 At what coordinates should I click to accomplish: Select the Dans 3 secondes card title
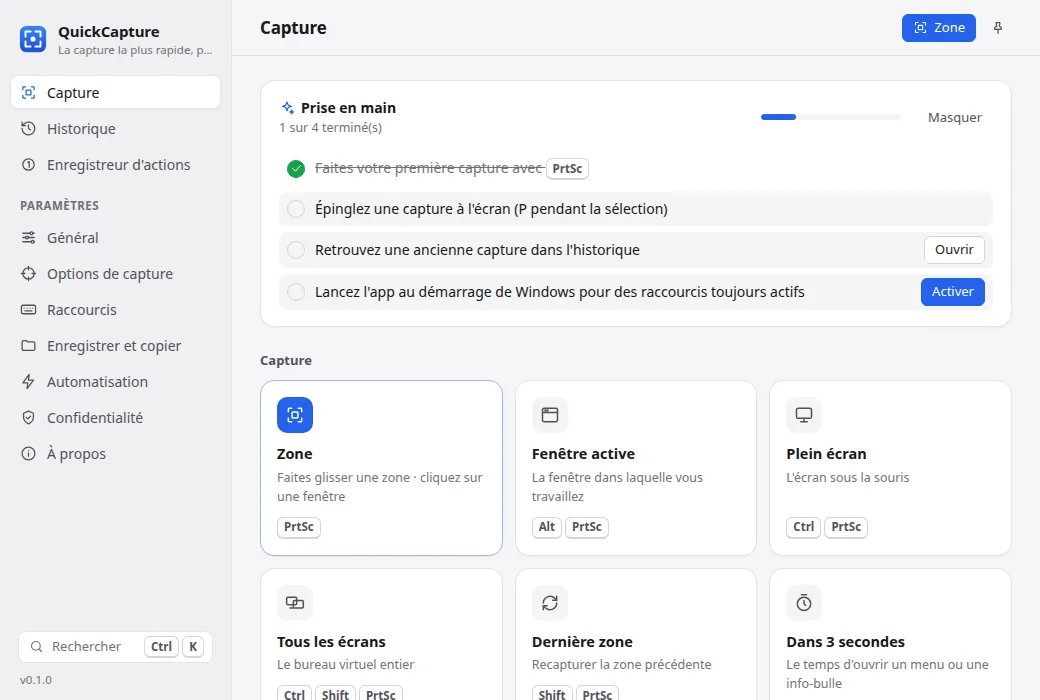846,642
